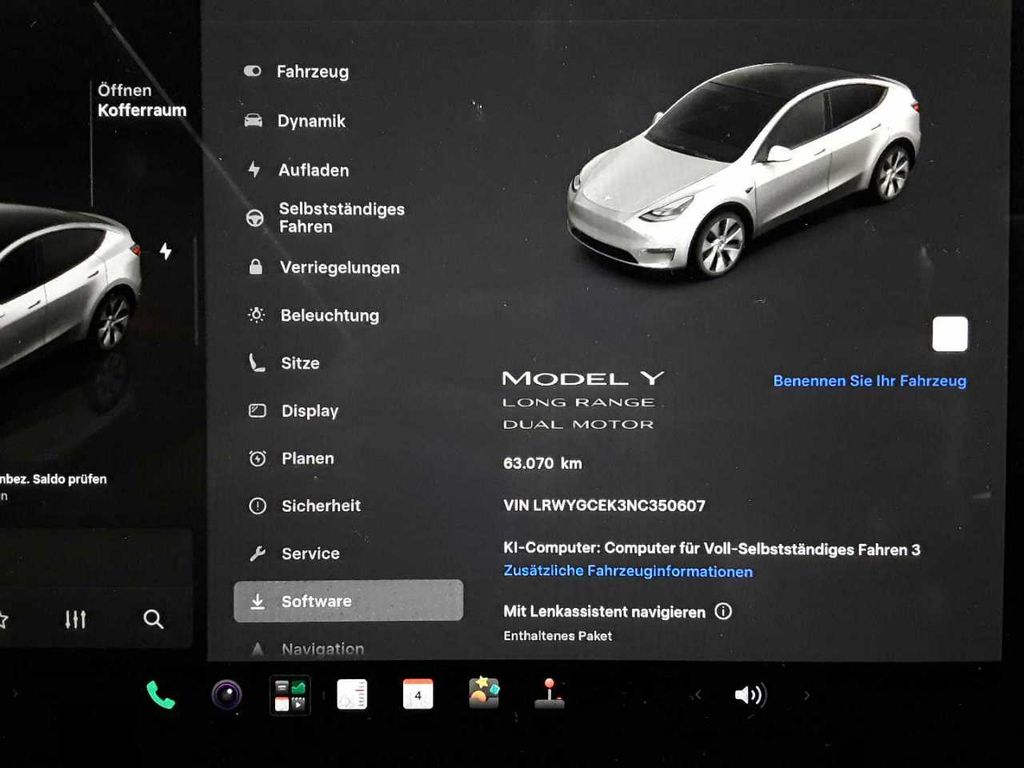
Task: Click the white vehicle color swatch
Action: click(950, 334)
